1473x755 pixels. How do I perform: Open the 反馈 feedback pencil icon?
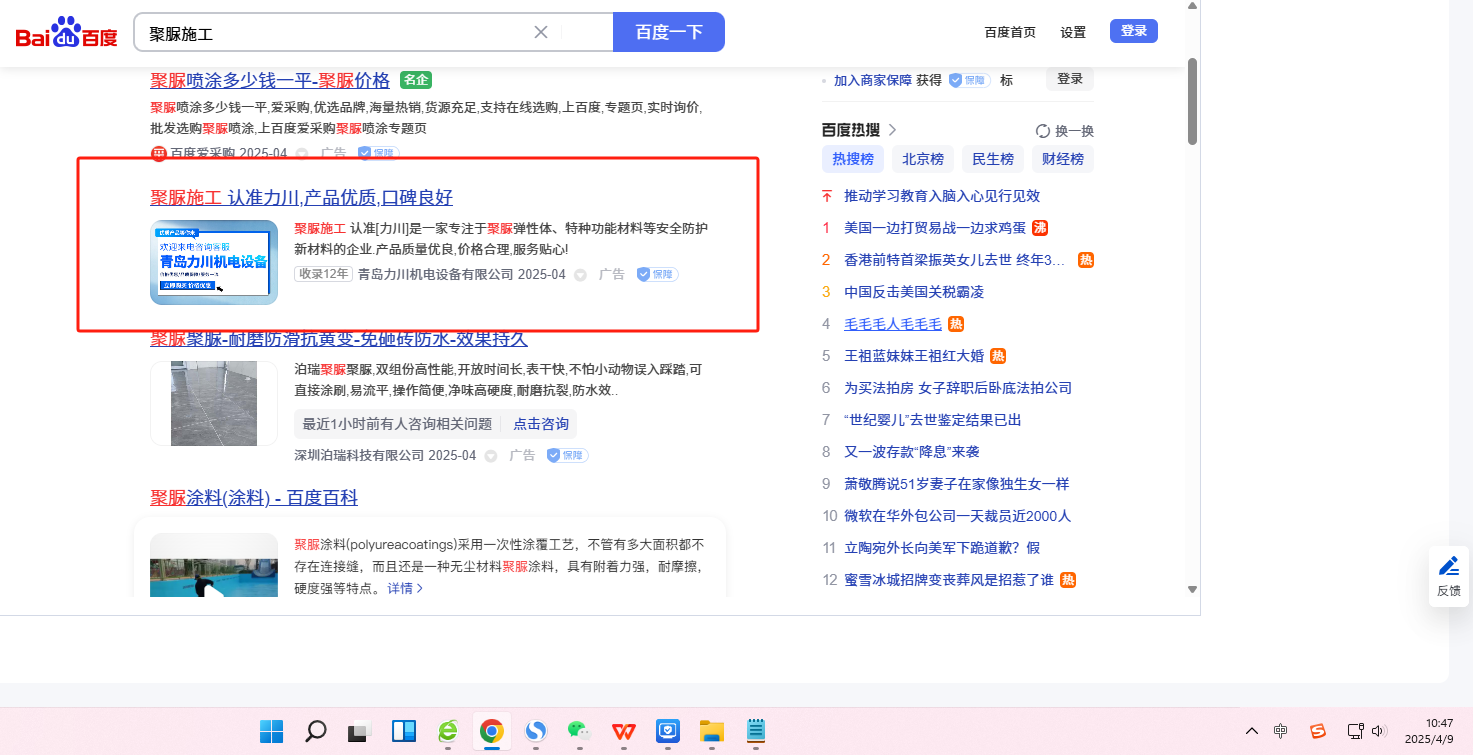point(1448,567)
